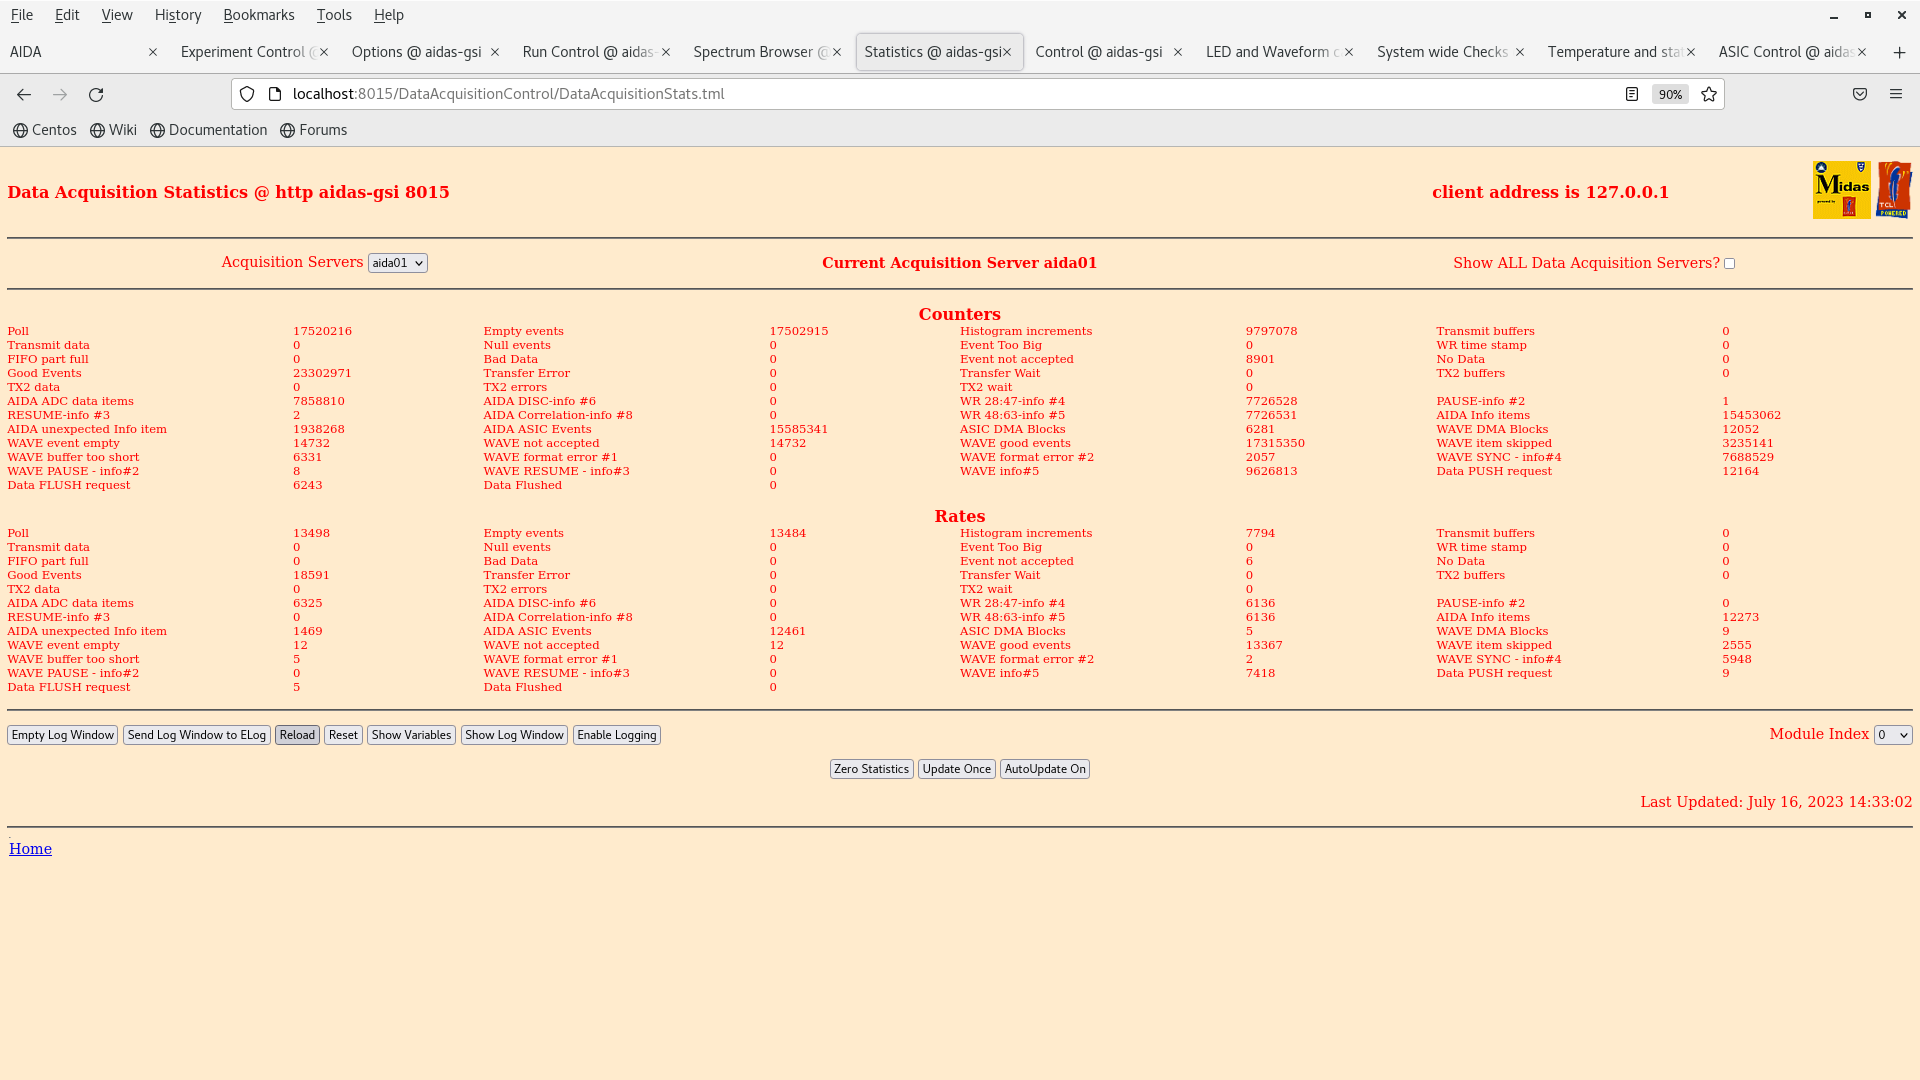Viewport: 1920px width, 1080px height.
Task: Click the 90% zoom level indicator
Action: tap(1670, 94)
